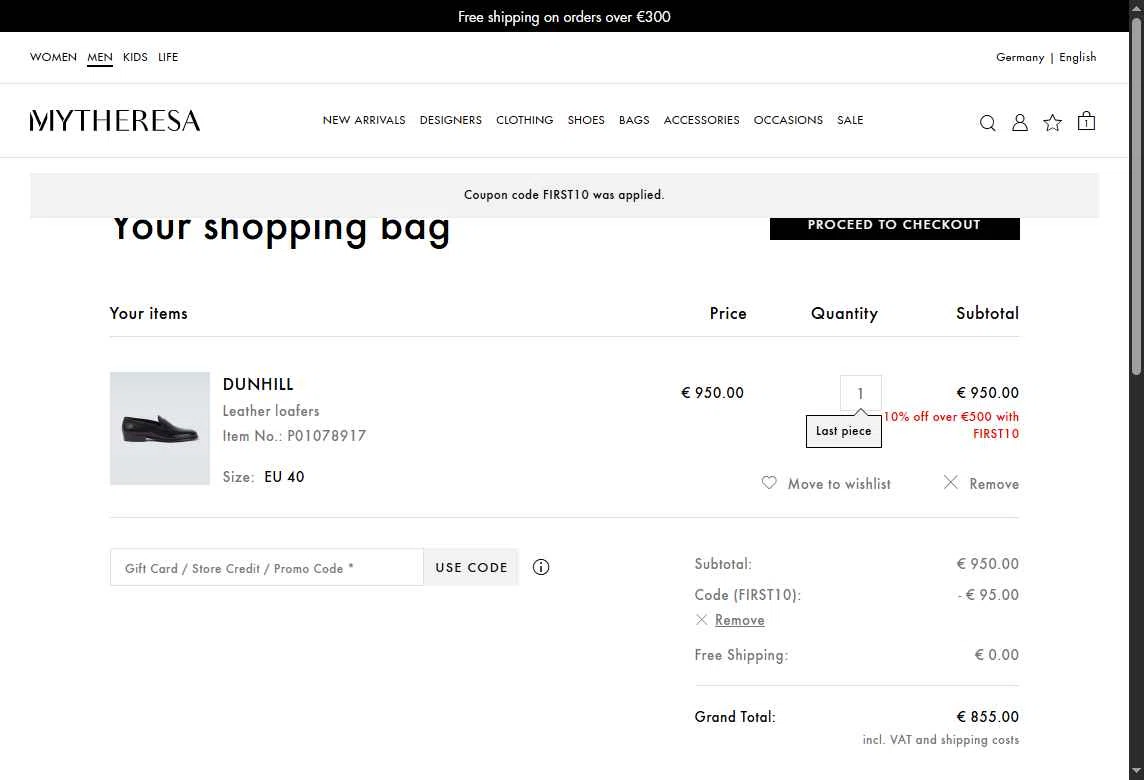This screenshot has width=1144, height=780.
Task: Open the SHOES menu
Action: tap(586, 120)
